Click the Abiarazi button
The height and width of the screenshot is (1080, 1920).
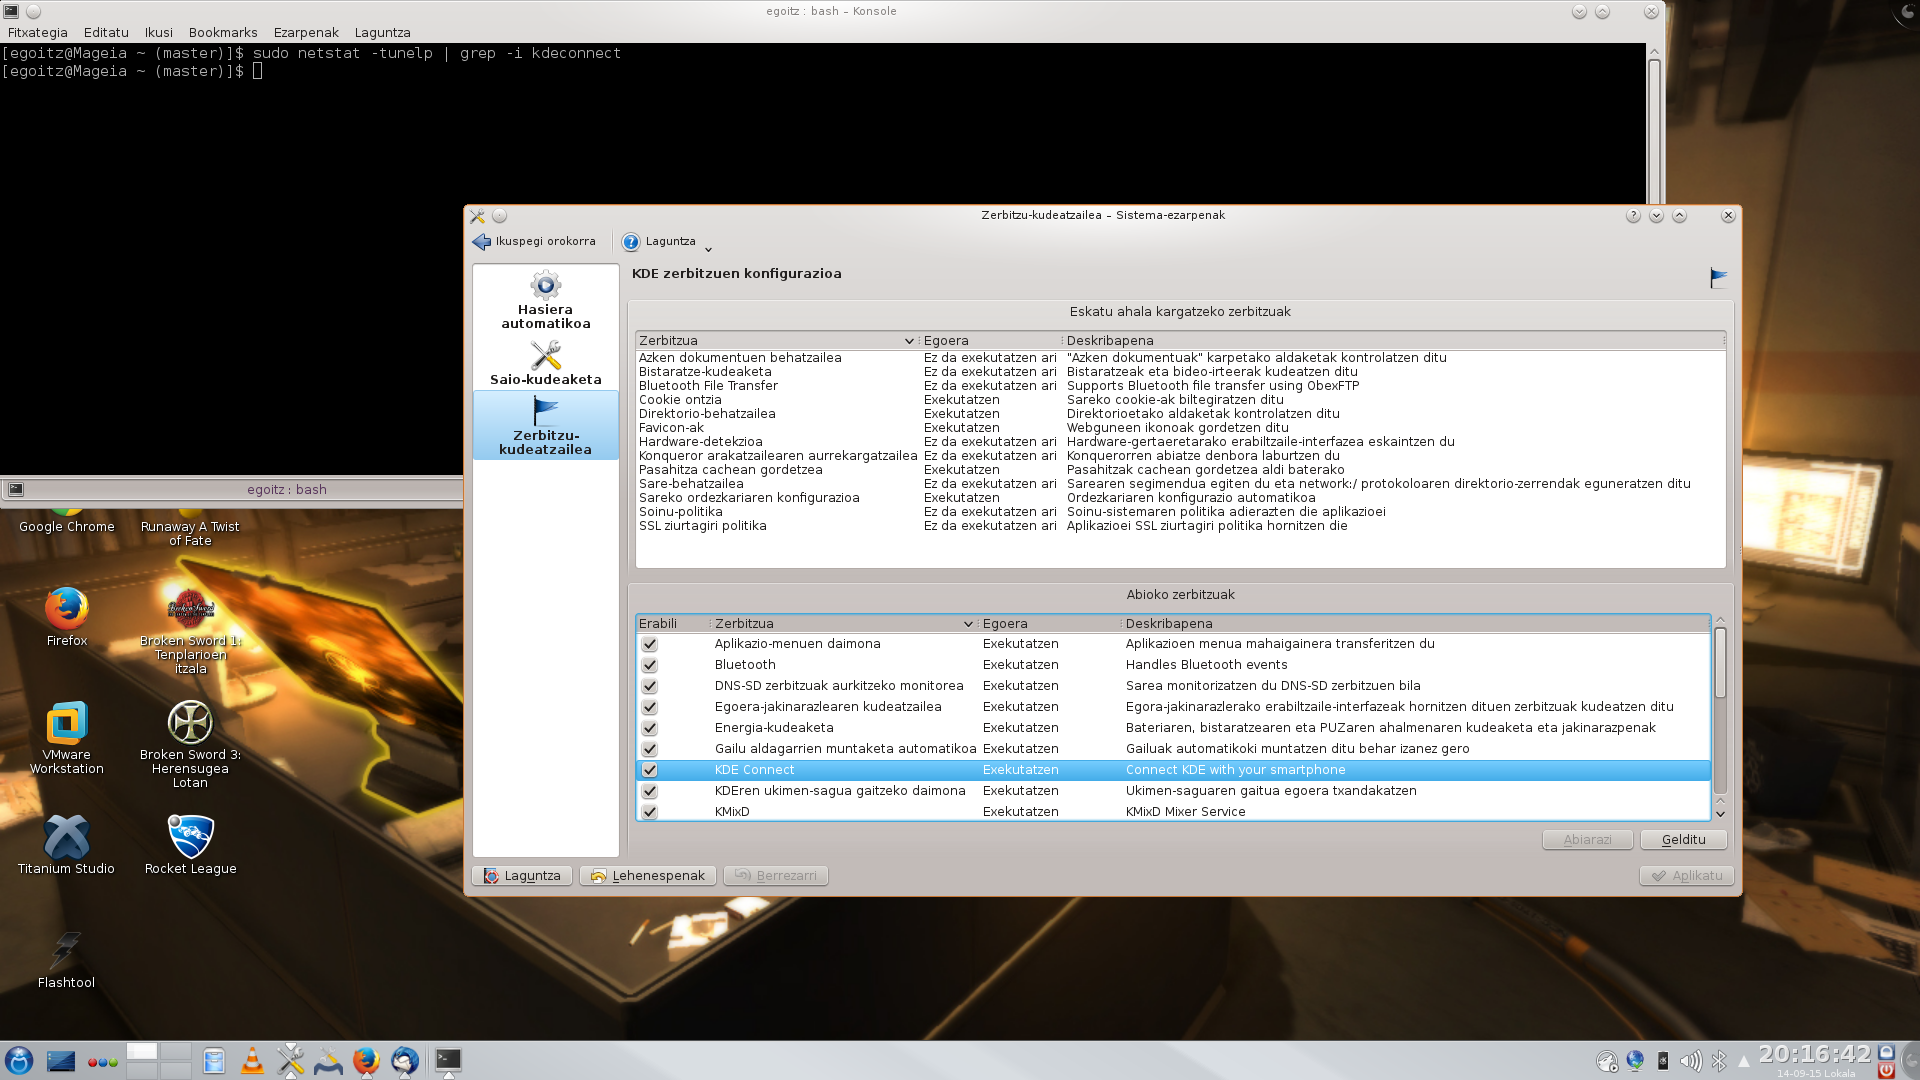pos(1588,840)
